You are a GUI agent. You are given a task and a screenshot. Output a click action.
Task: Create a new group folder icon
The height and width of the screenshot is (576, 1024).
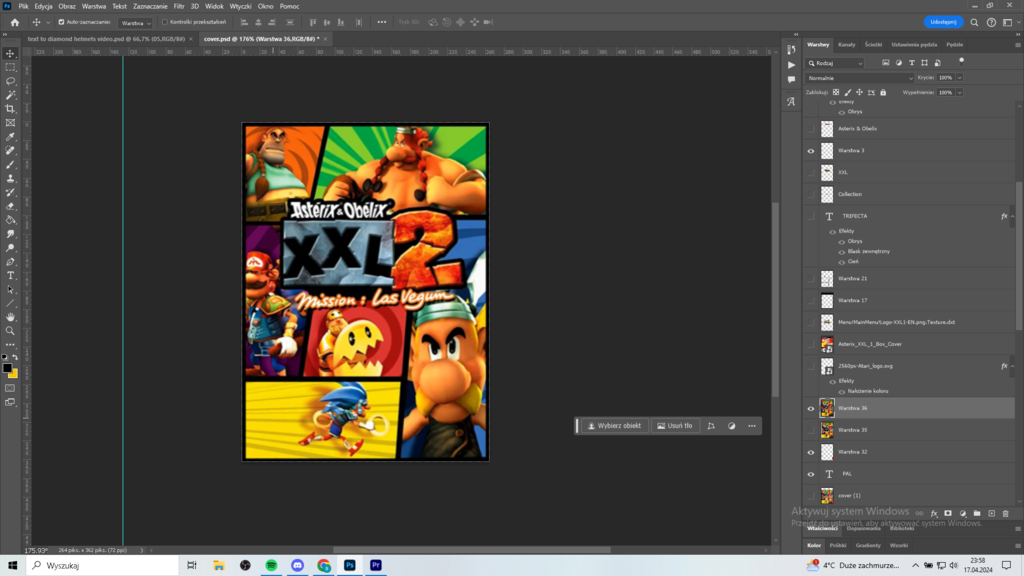(x=977, y=513)
